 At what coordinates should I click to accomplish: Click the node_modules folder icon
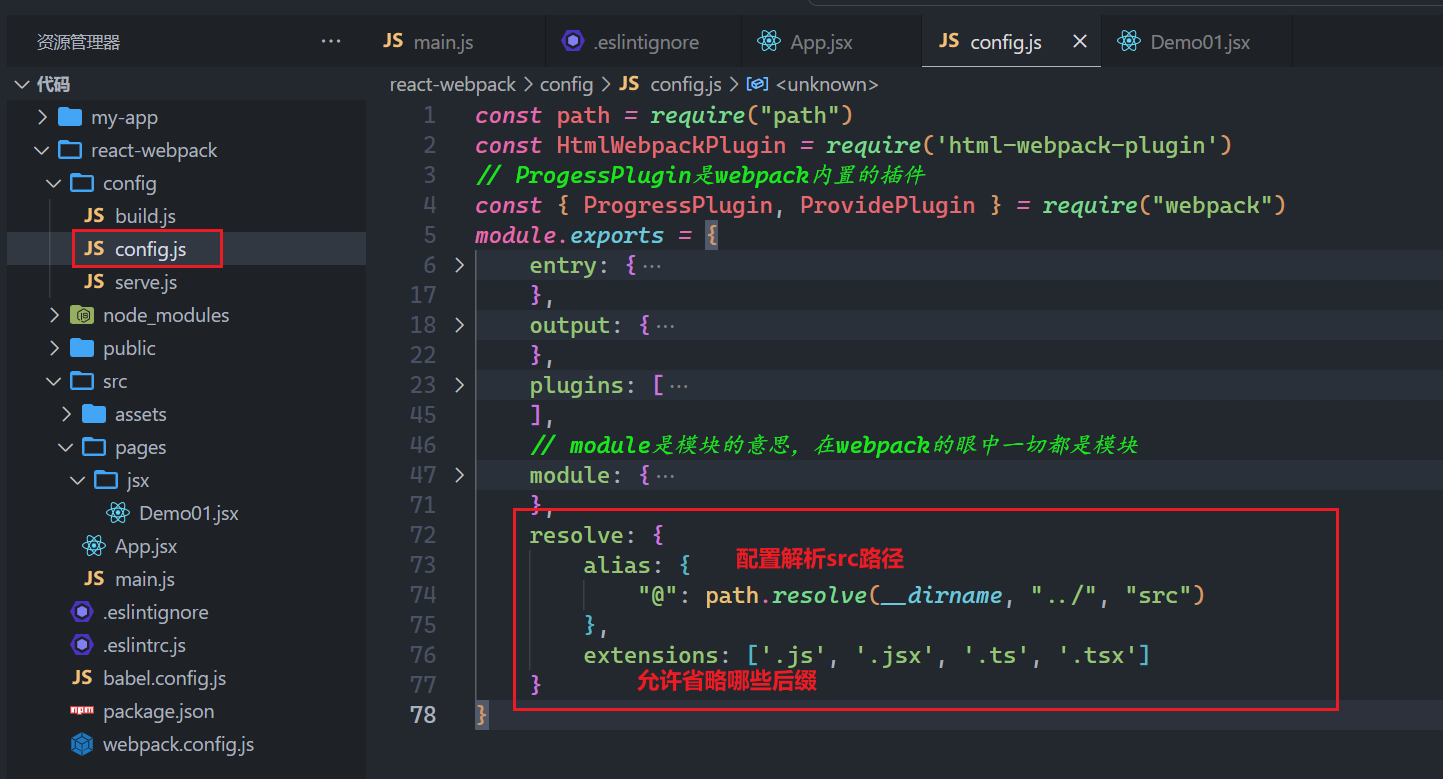82,315
